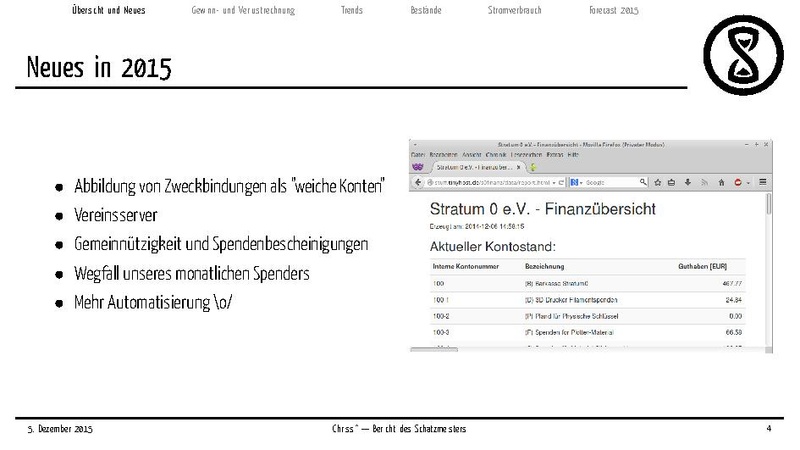Click the balance value 24.84

point(734,299)
